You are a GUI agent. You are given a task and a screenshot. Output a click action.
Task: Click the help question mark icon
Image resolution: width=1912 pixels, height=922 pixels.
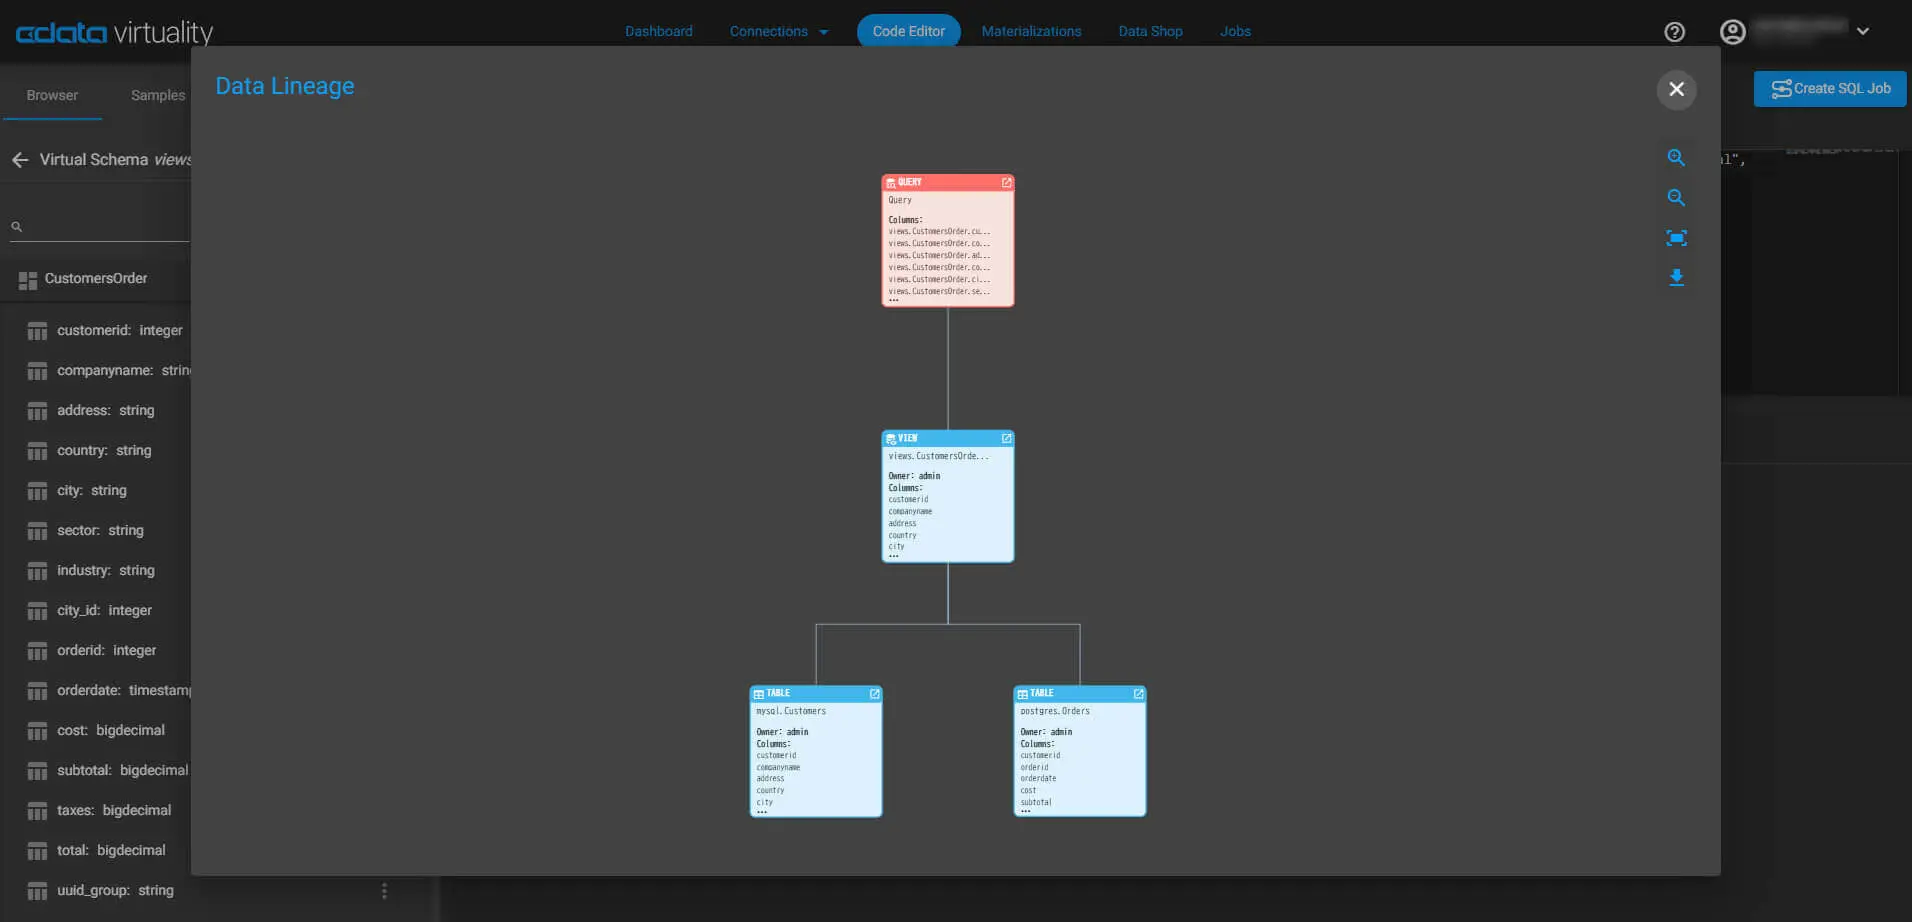tap(1674, 32)
